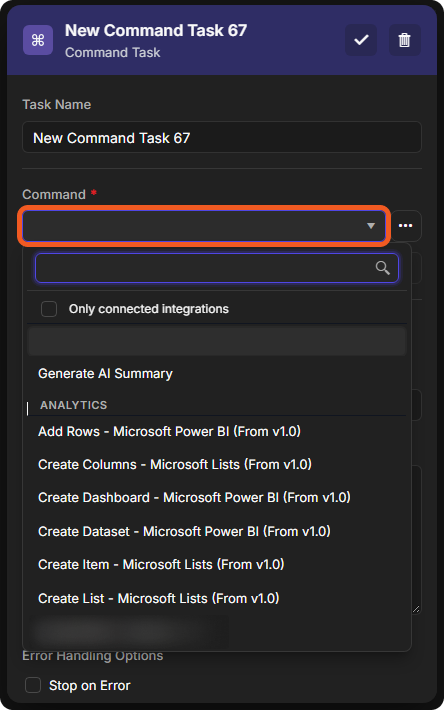Click the command search input field
Viewport: 444px width, 710px height.
point(217,268)
